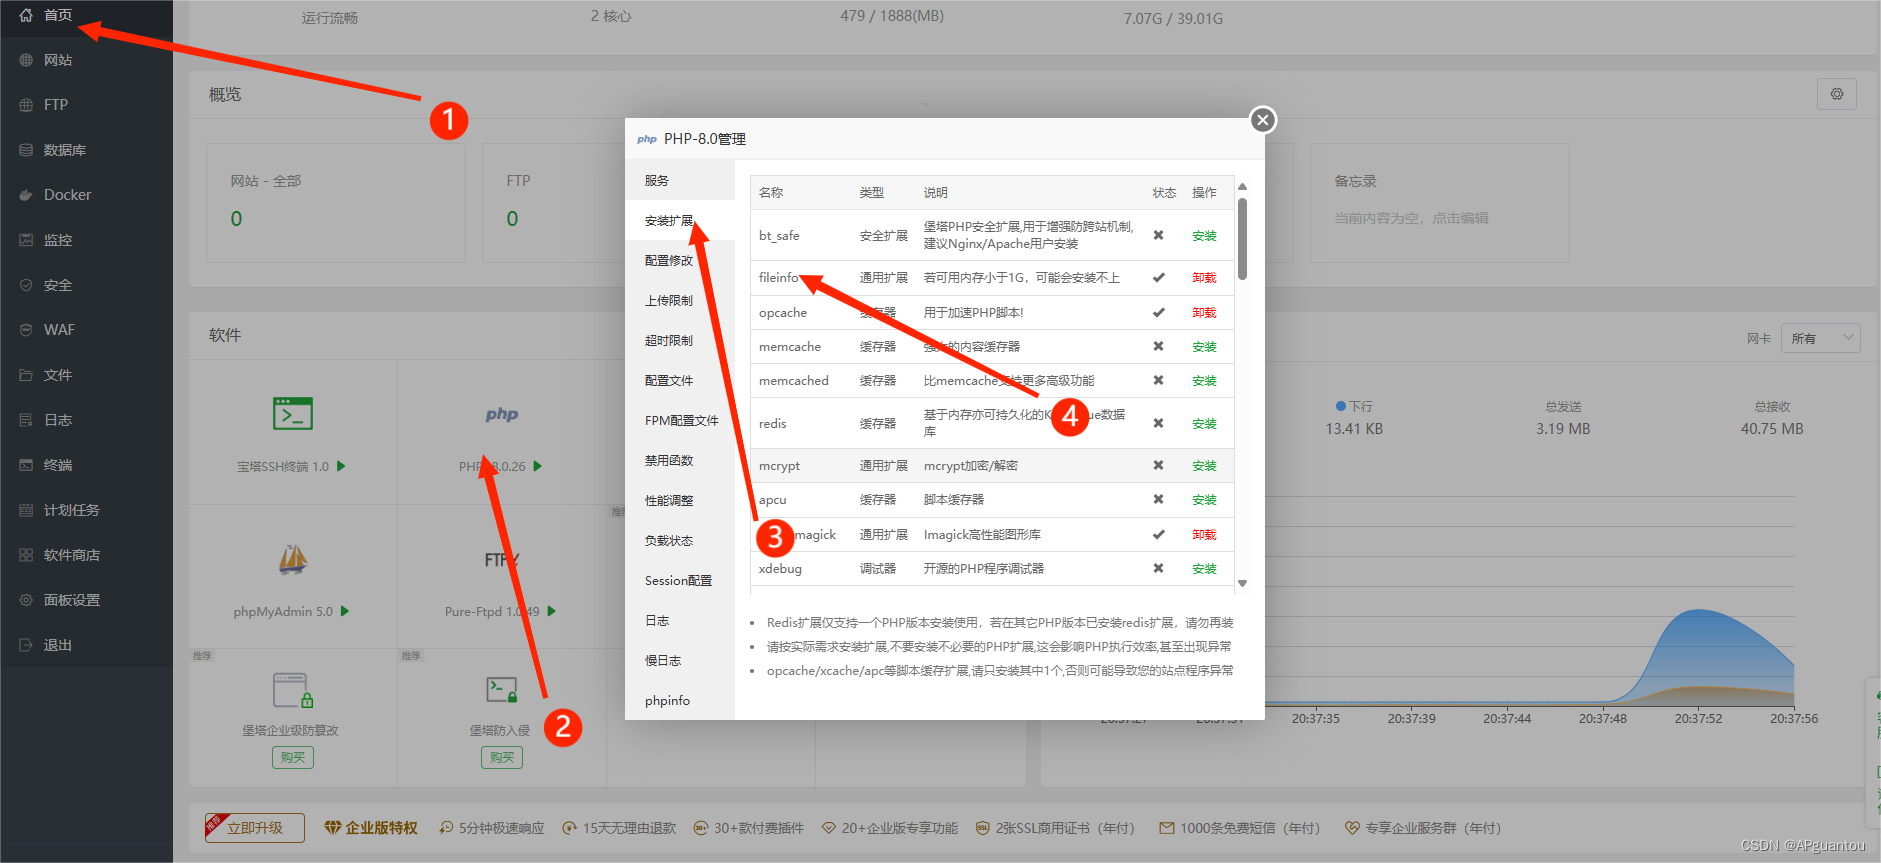Click the 计划任务 icon in sidebar

[x=26, y=510]
